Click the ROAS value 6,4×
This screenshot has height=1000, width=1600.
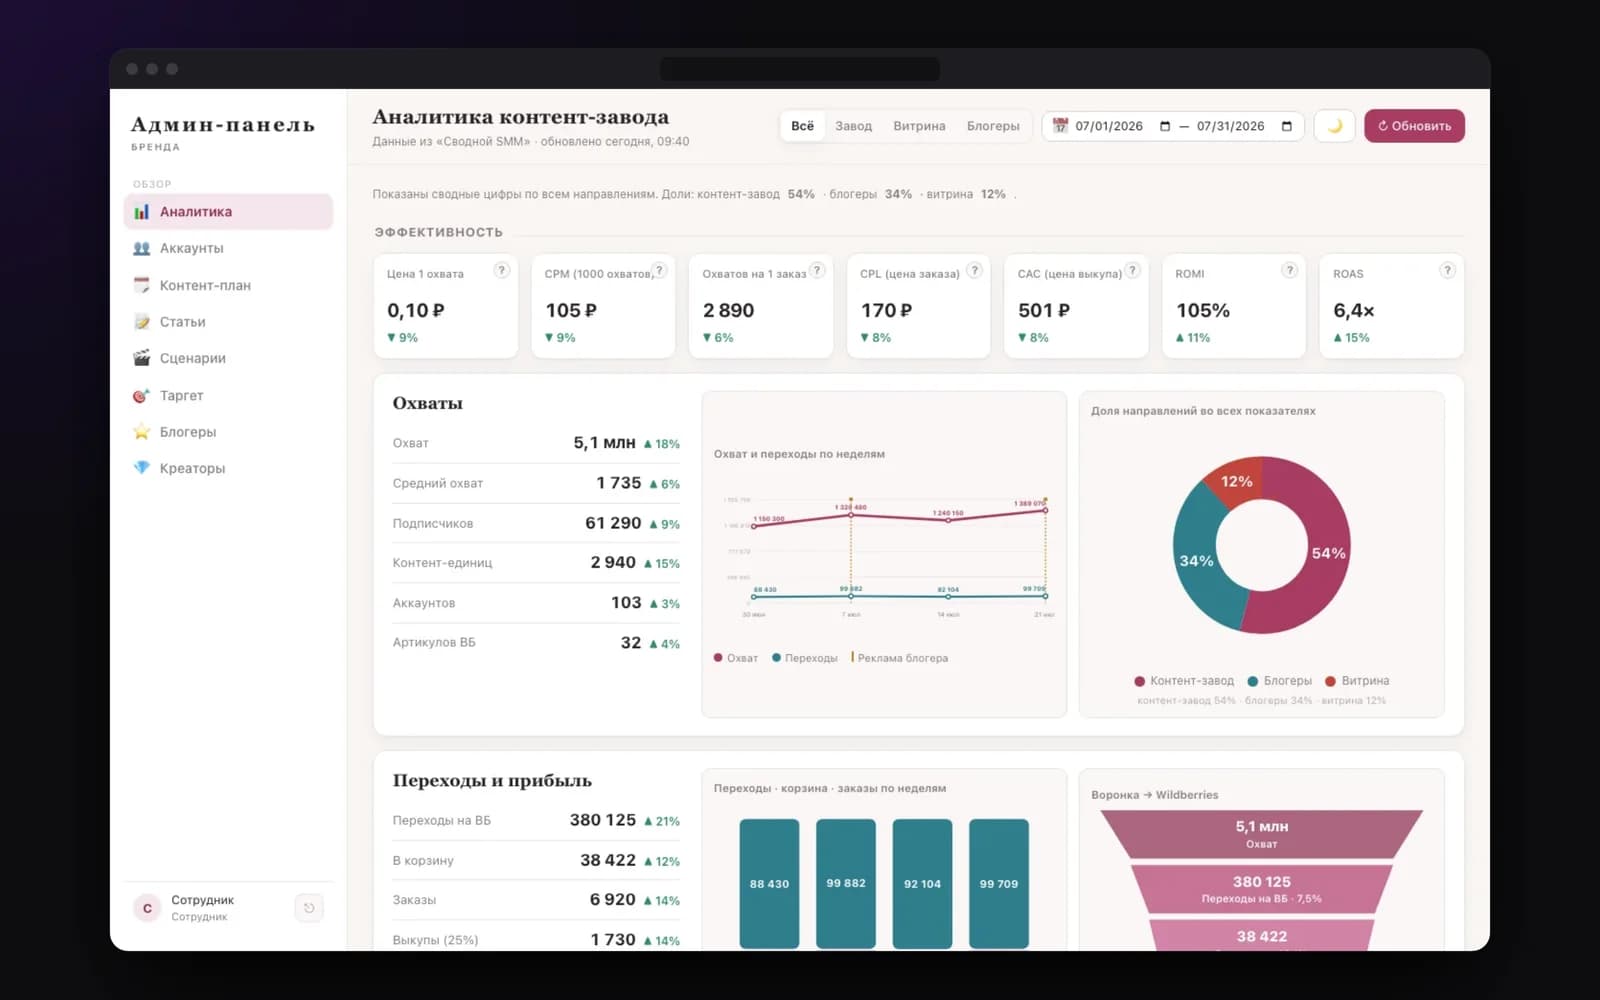[1354, 311]
